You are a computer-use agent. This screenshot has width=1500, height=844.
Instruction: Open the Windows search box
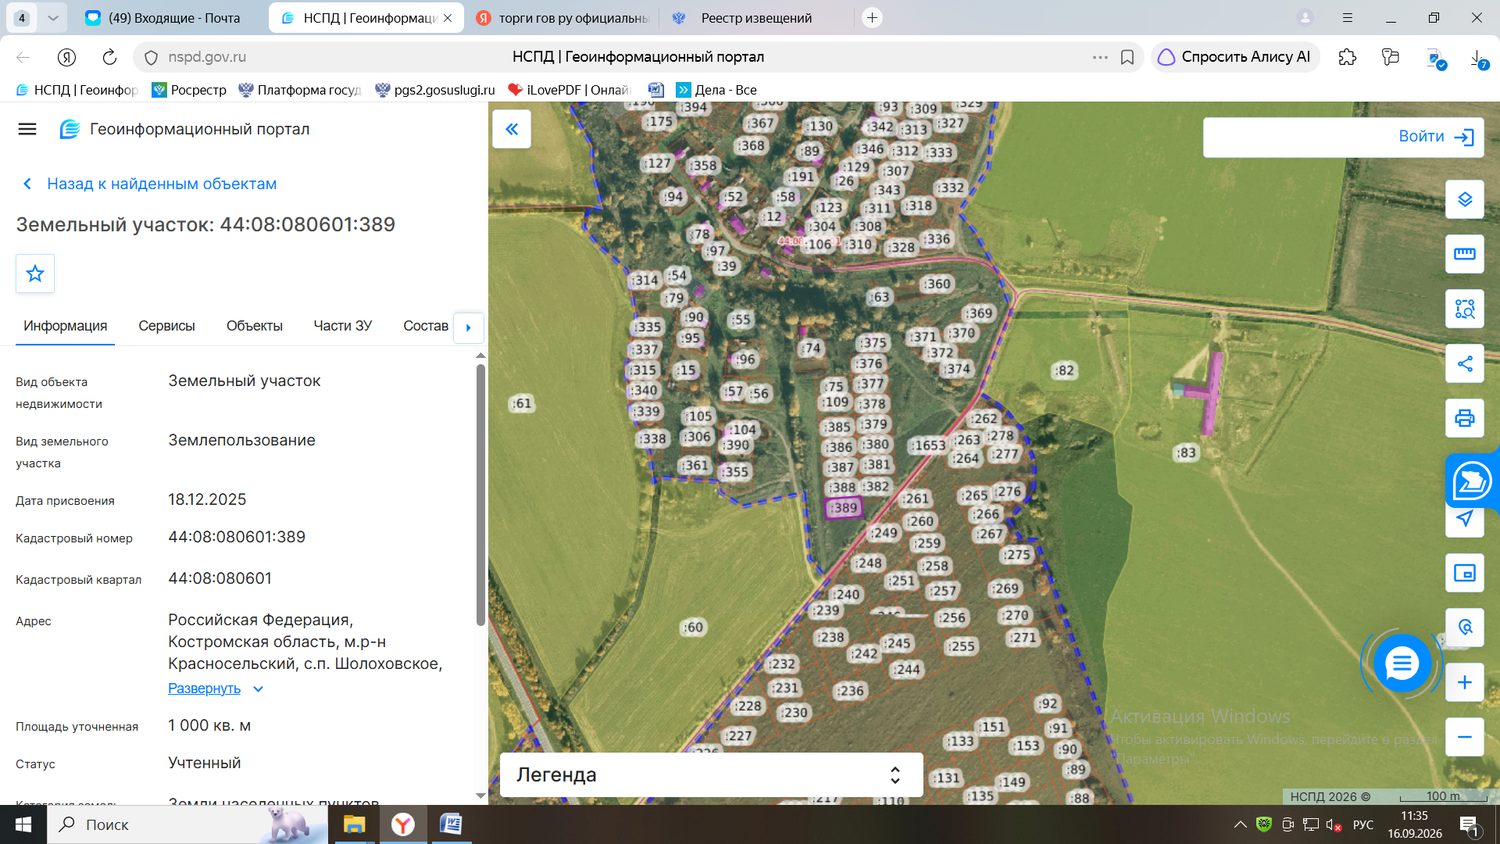[188, 825]
